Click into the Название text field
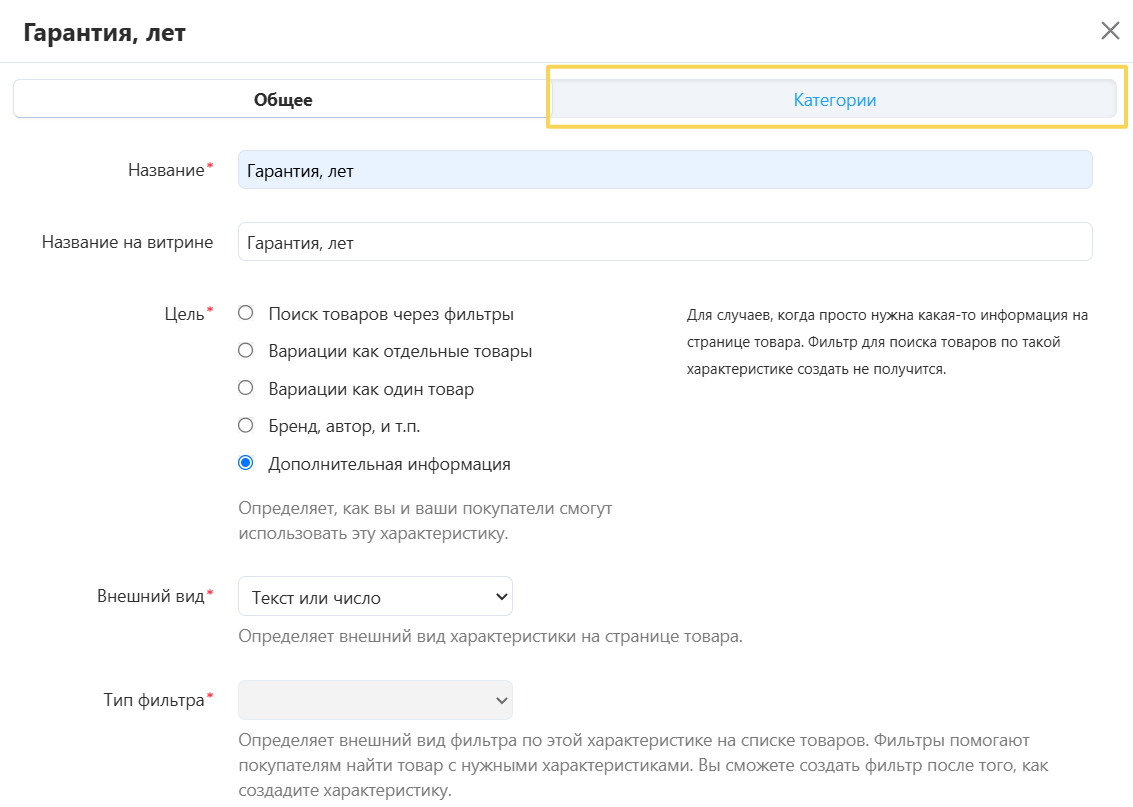 664,170
